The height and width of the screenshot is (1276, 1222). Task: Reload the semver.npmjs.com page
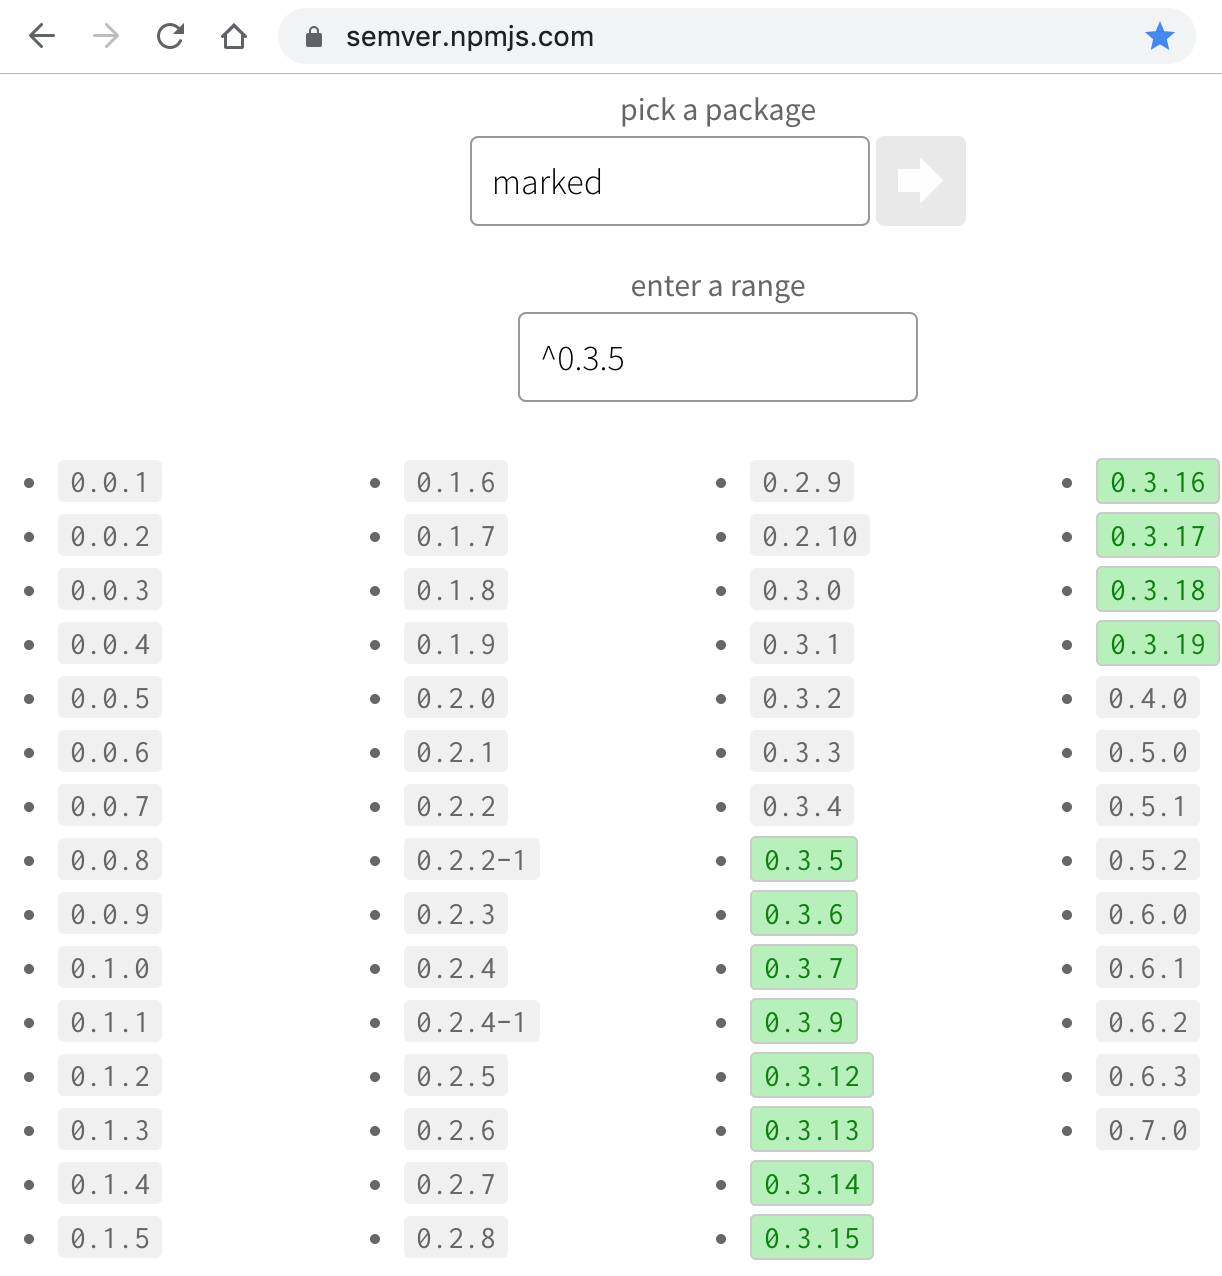click(170, 35)
